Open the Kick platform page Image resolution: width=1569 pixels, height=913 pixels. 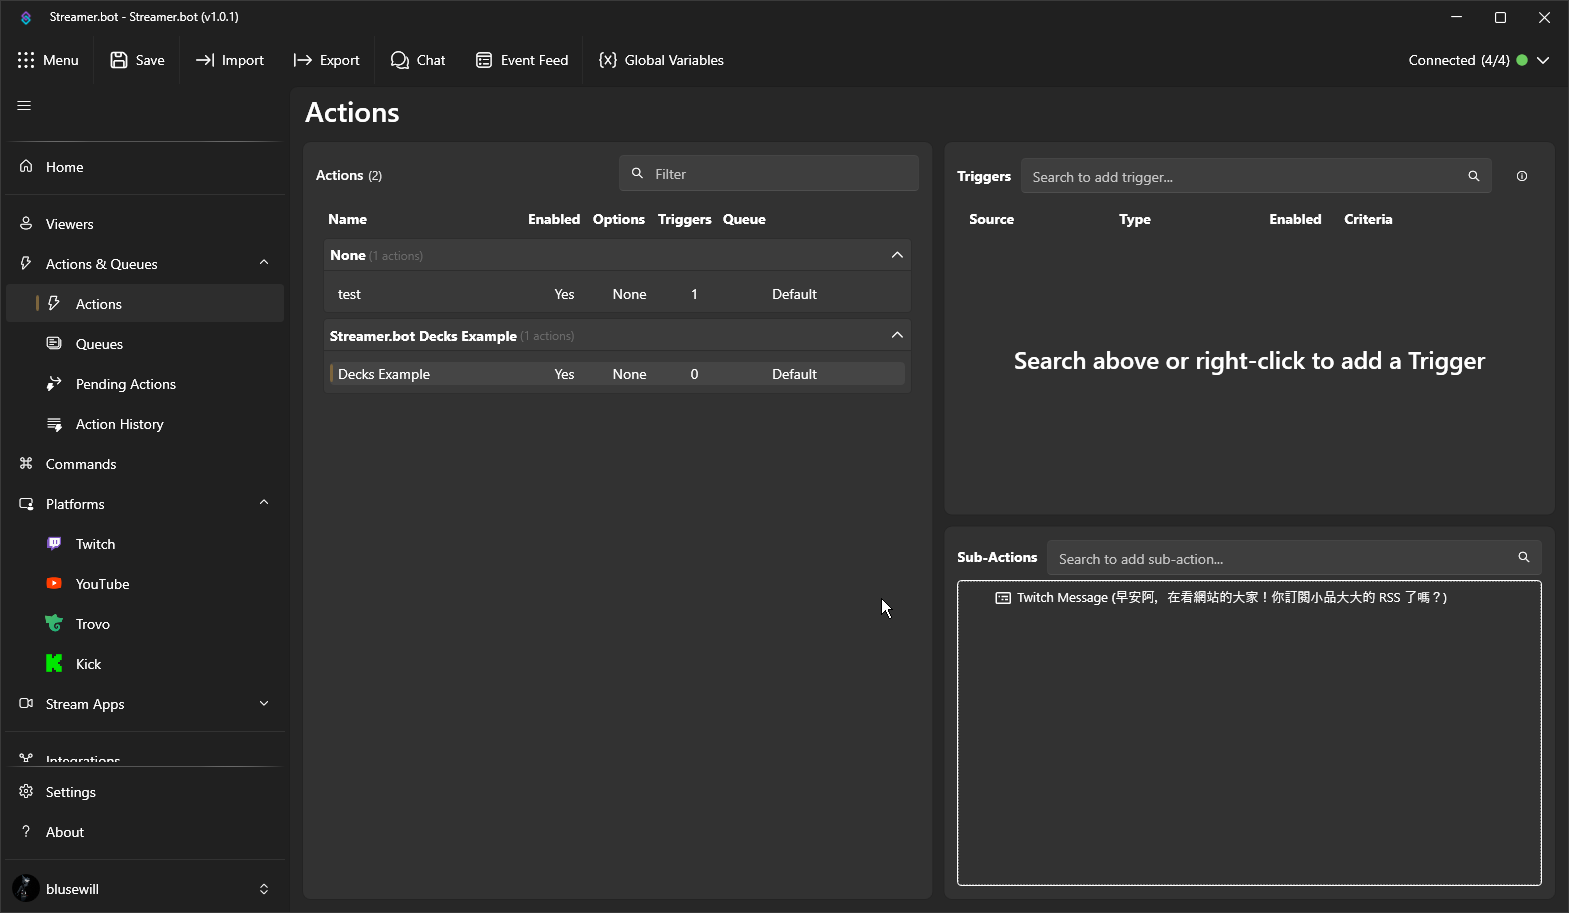coord(88,664)
